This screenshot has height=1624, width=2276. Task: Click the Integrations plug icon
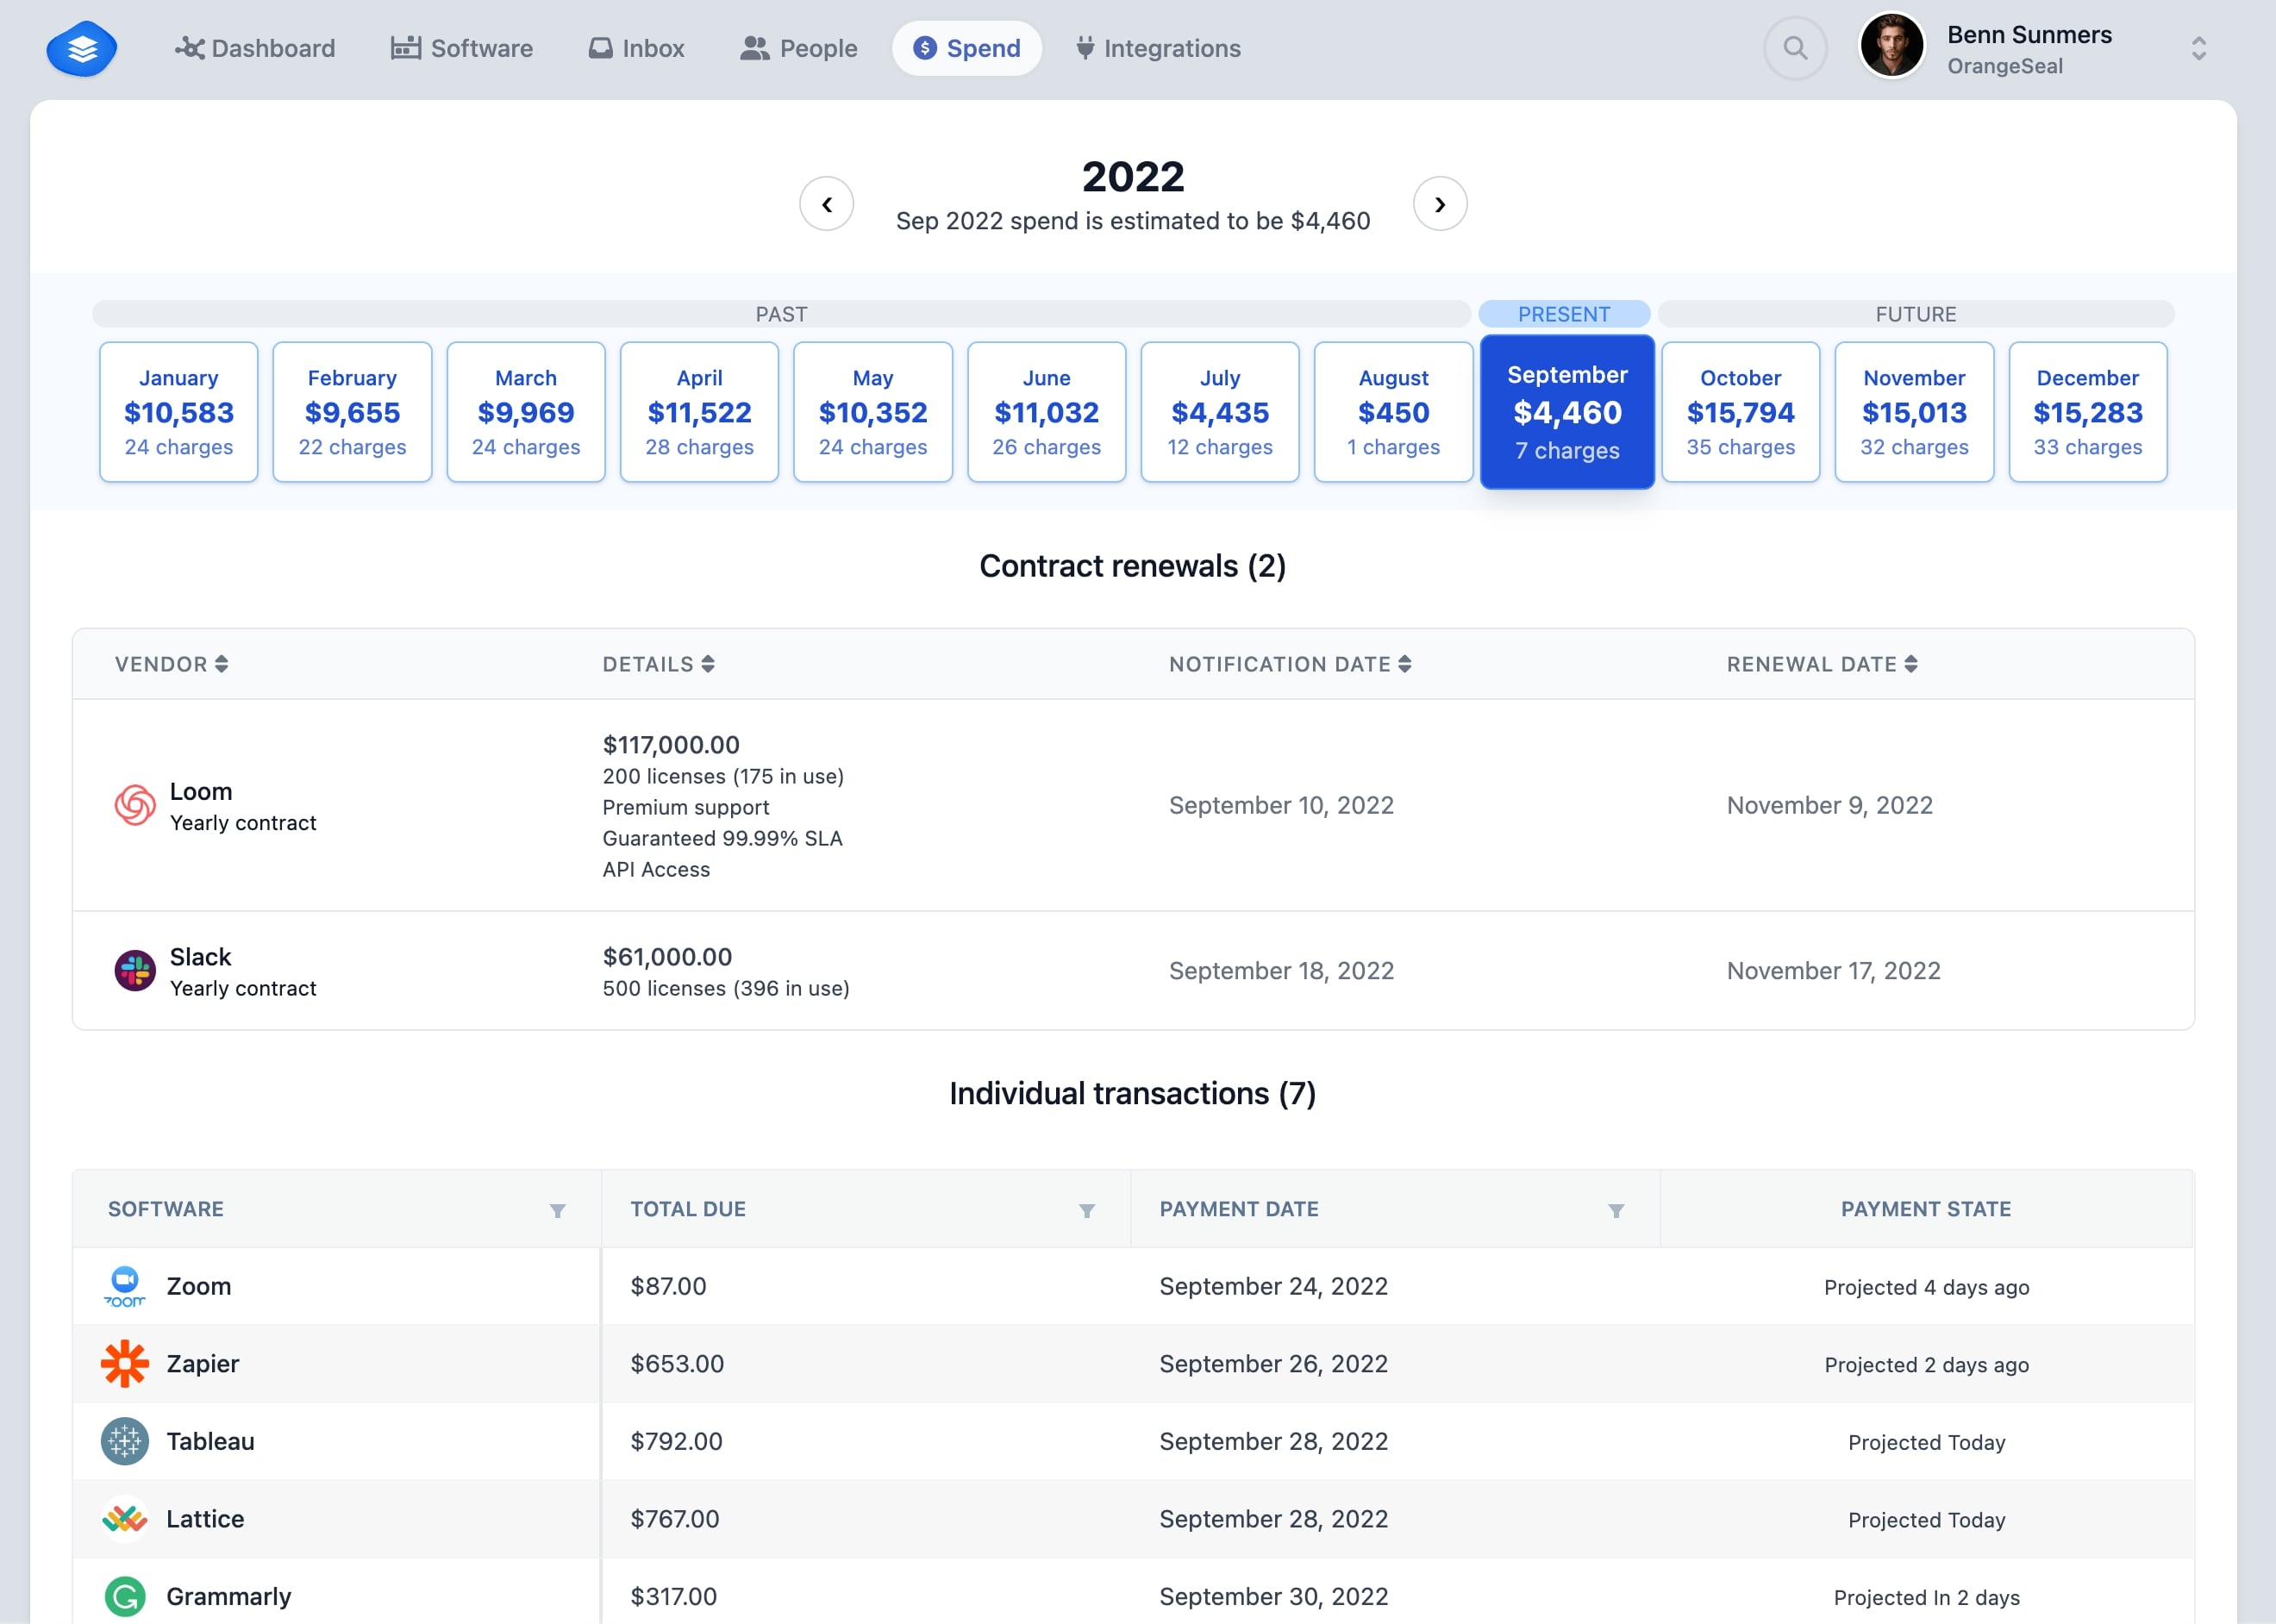(x=1085, y=47)
